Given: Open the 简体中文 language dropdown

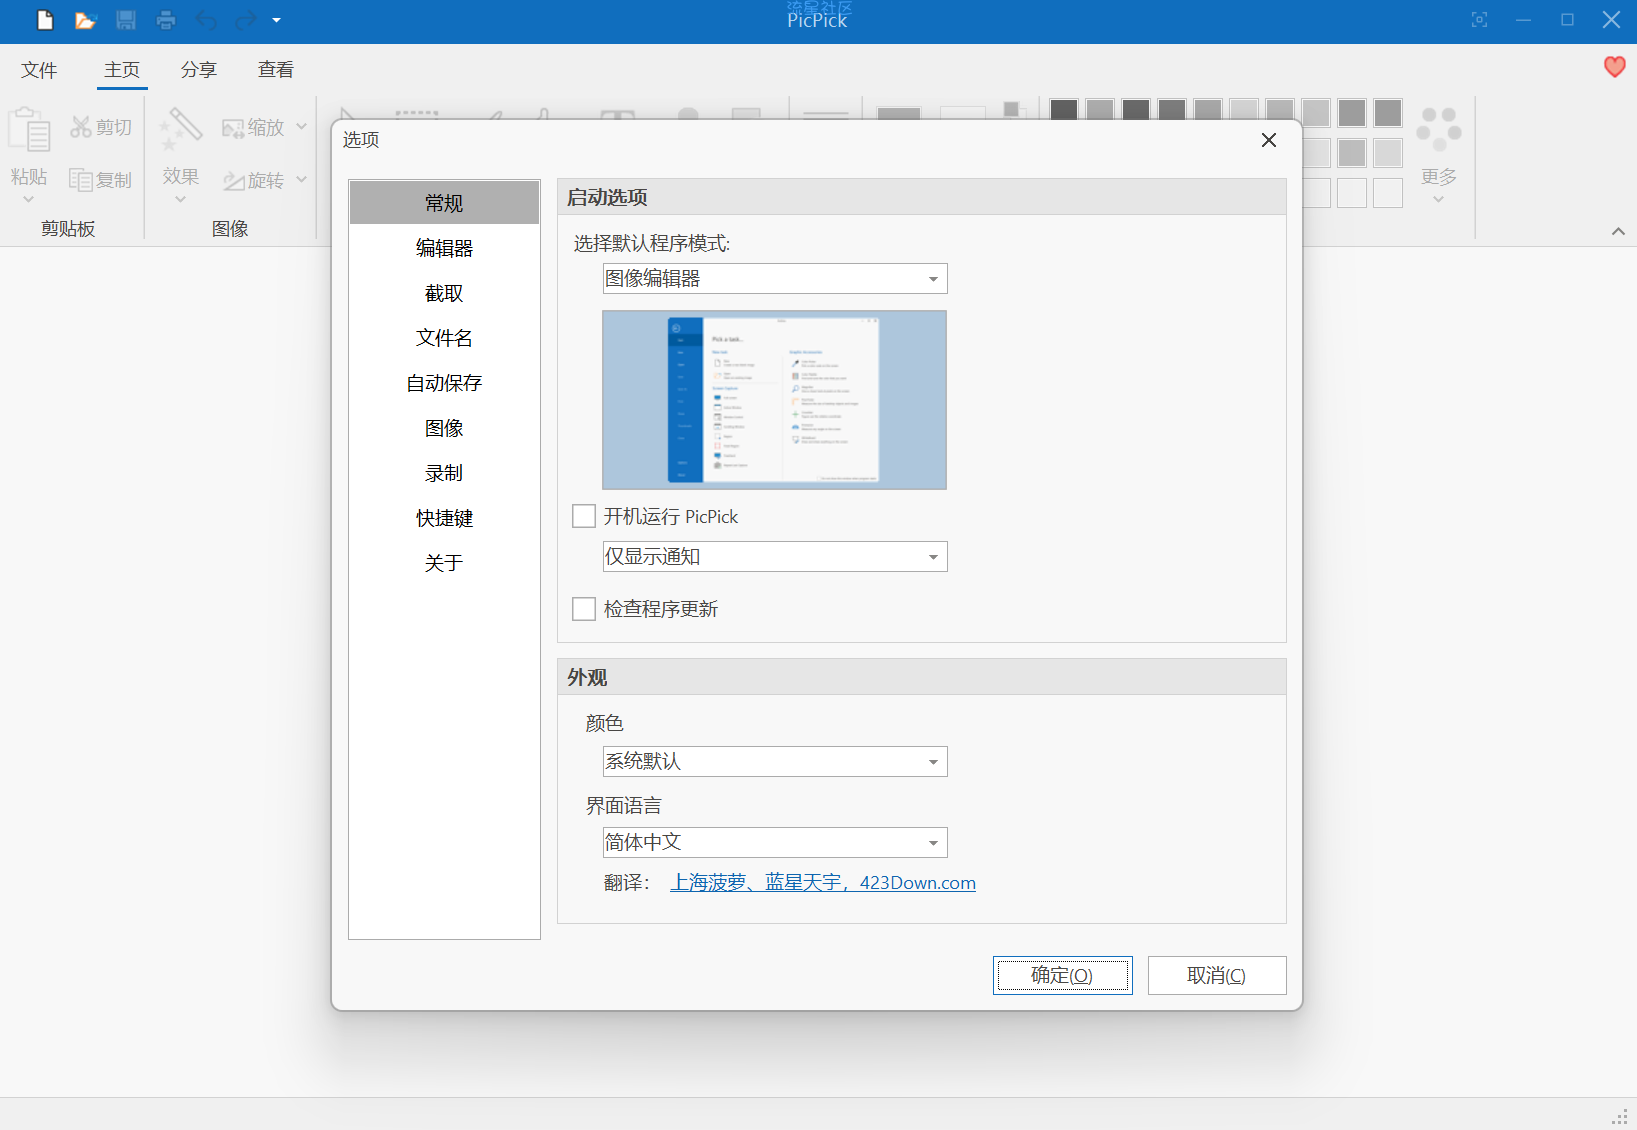Looking at the screenshot, I should 775,843.
